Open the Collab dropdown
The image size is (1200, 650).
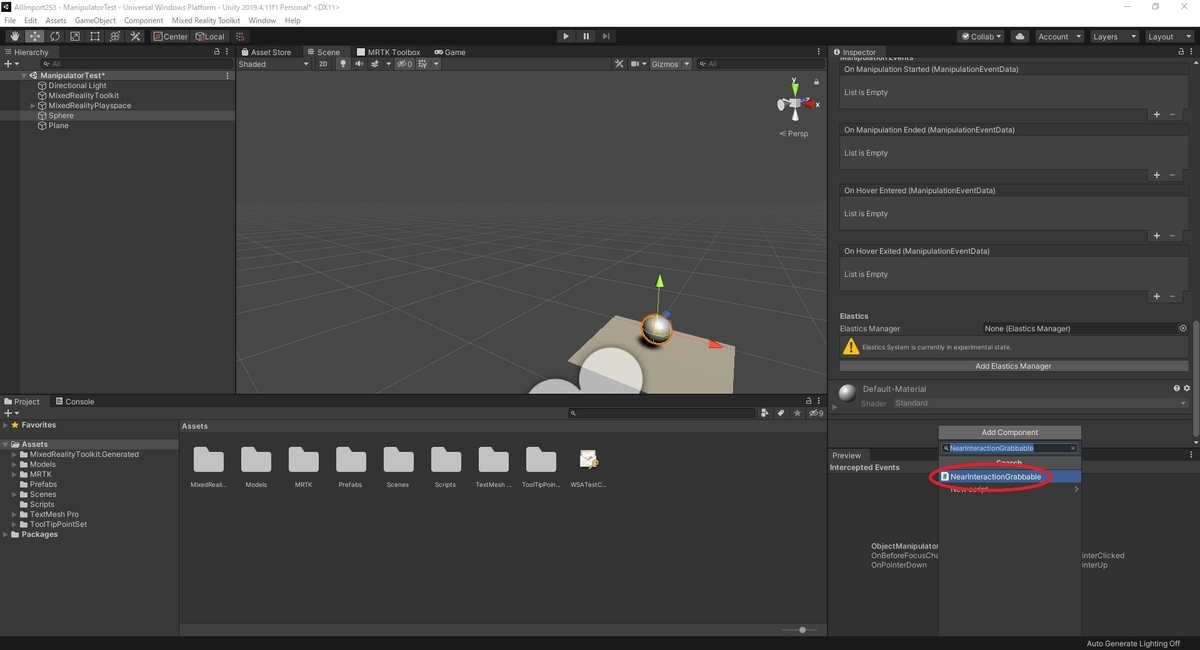[981, 36]
